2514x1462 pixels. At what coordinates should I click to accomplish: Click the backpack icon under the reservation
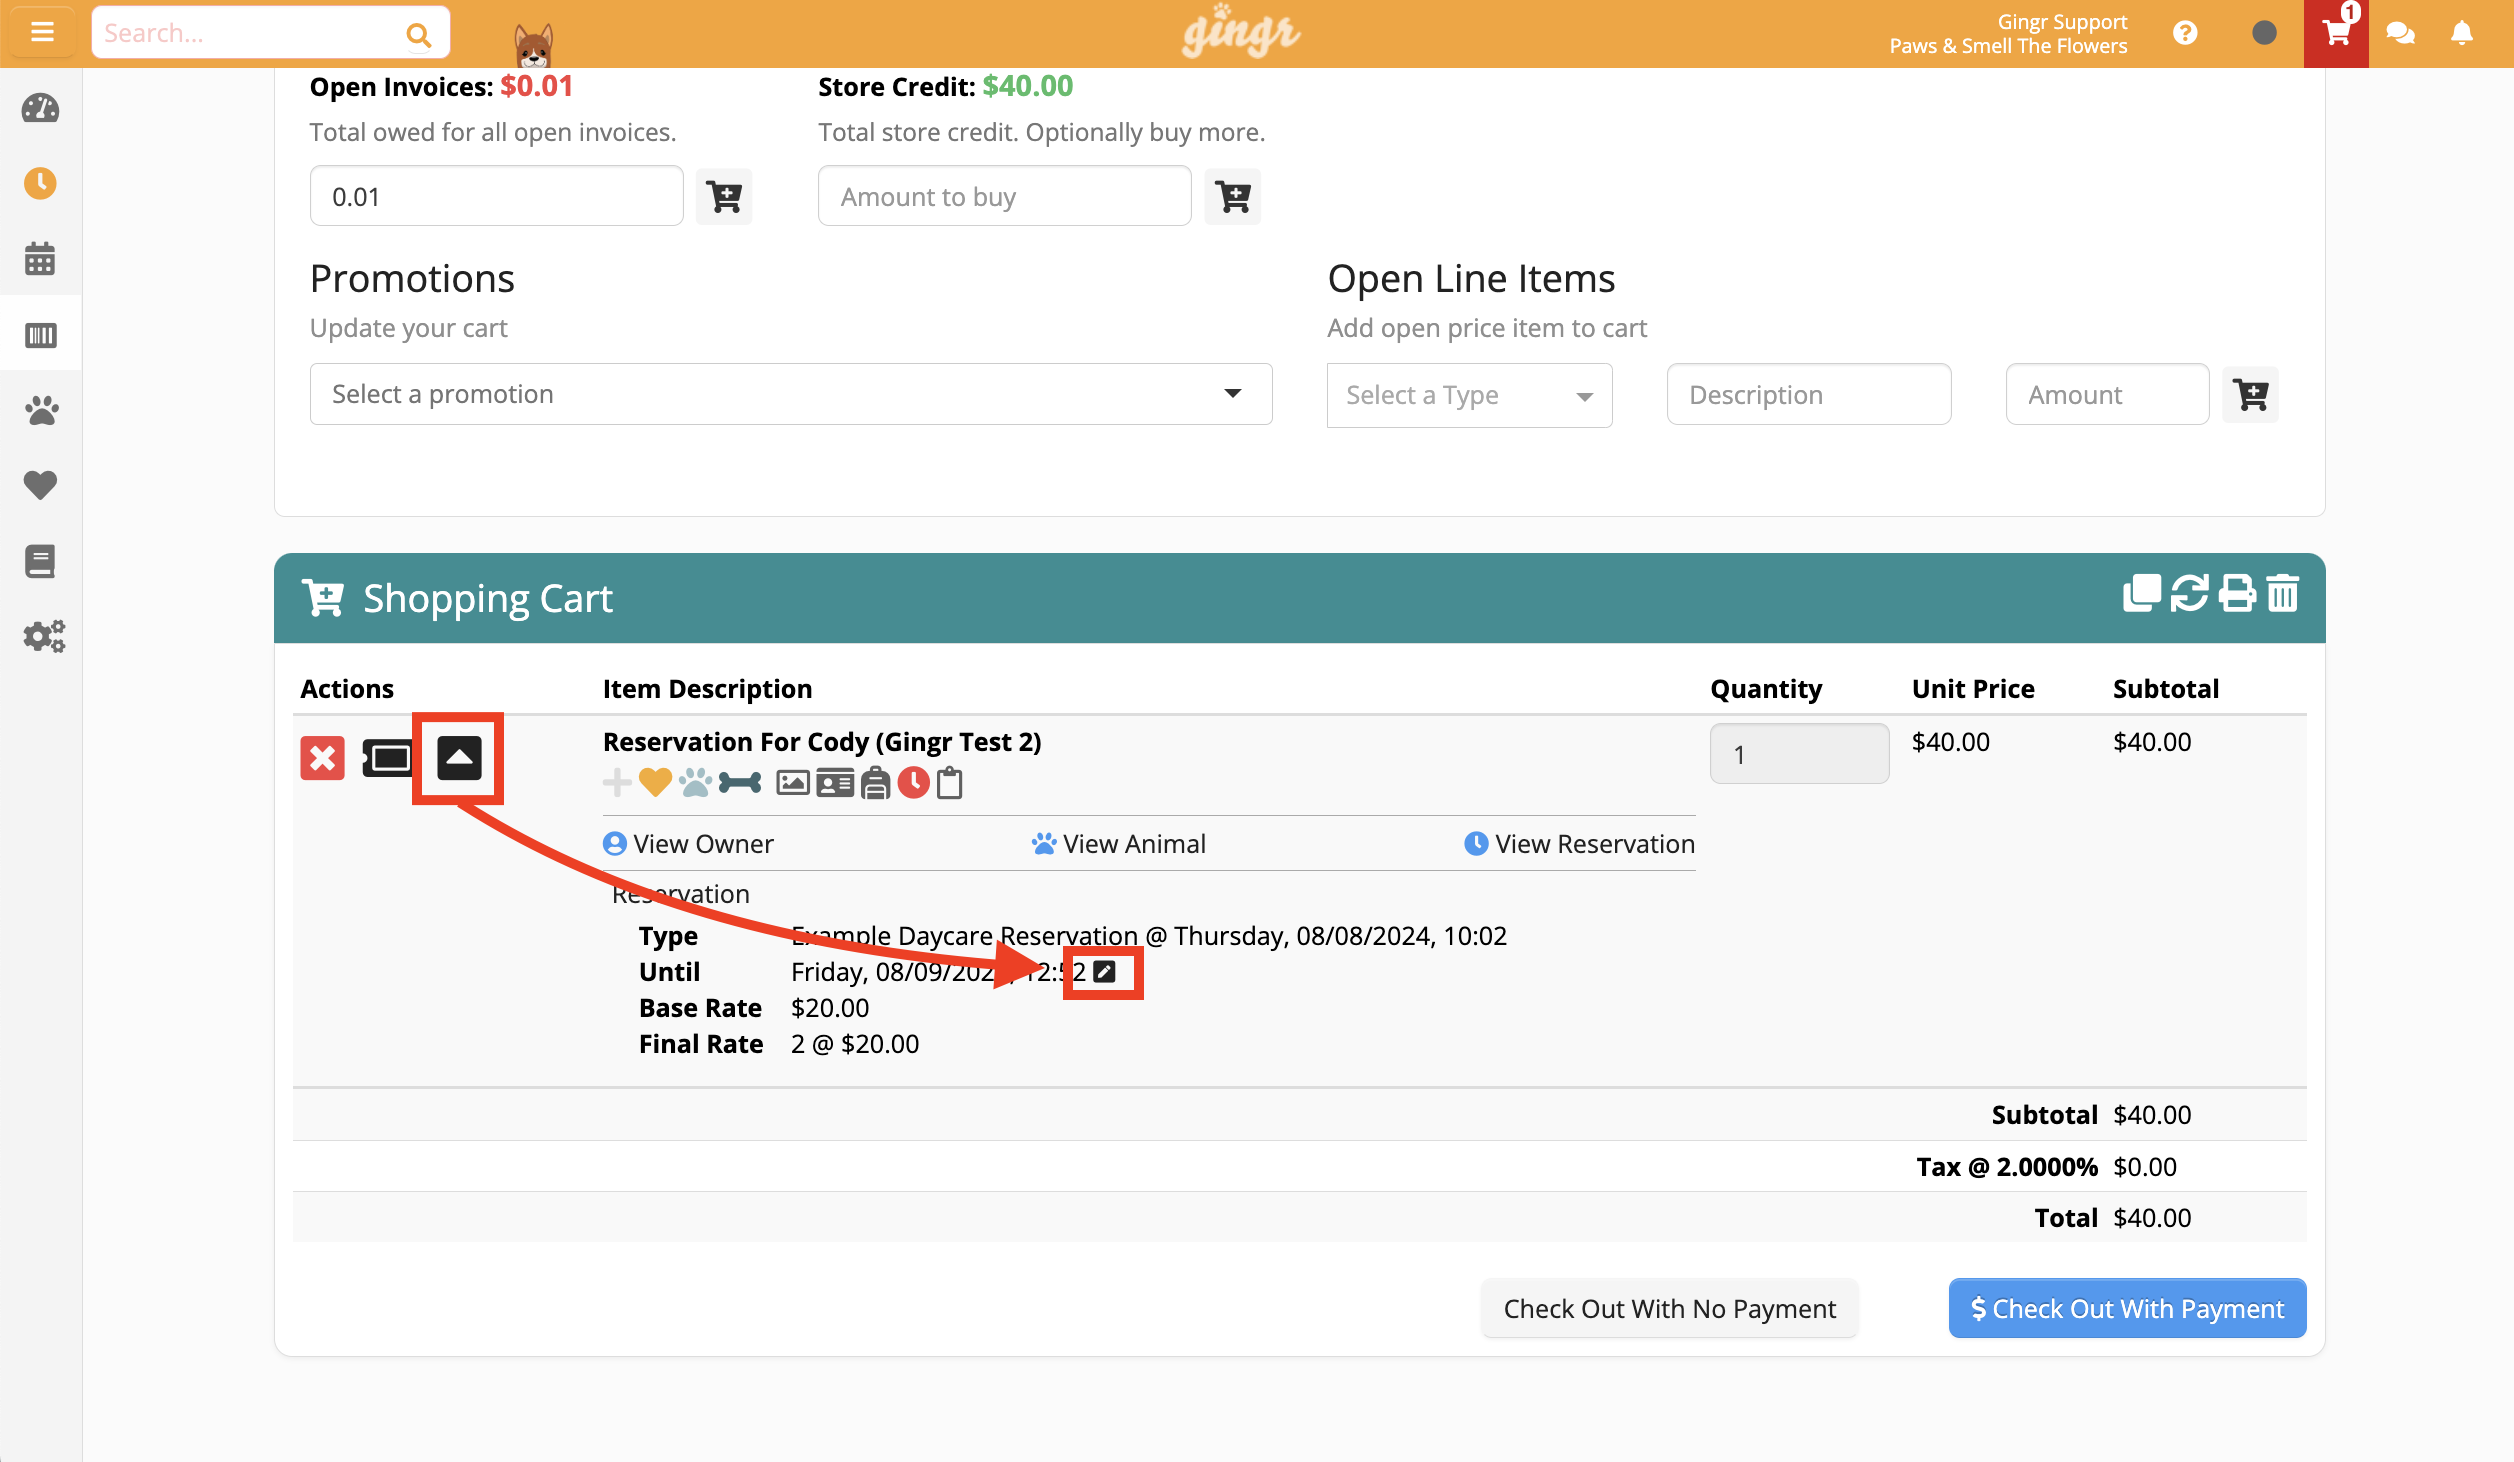pyautogui.click(x=876, y=782)
